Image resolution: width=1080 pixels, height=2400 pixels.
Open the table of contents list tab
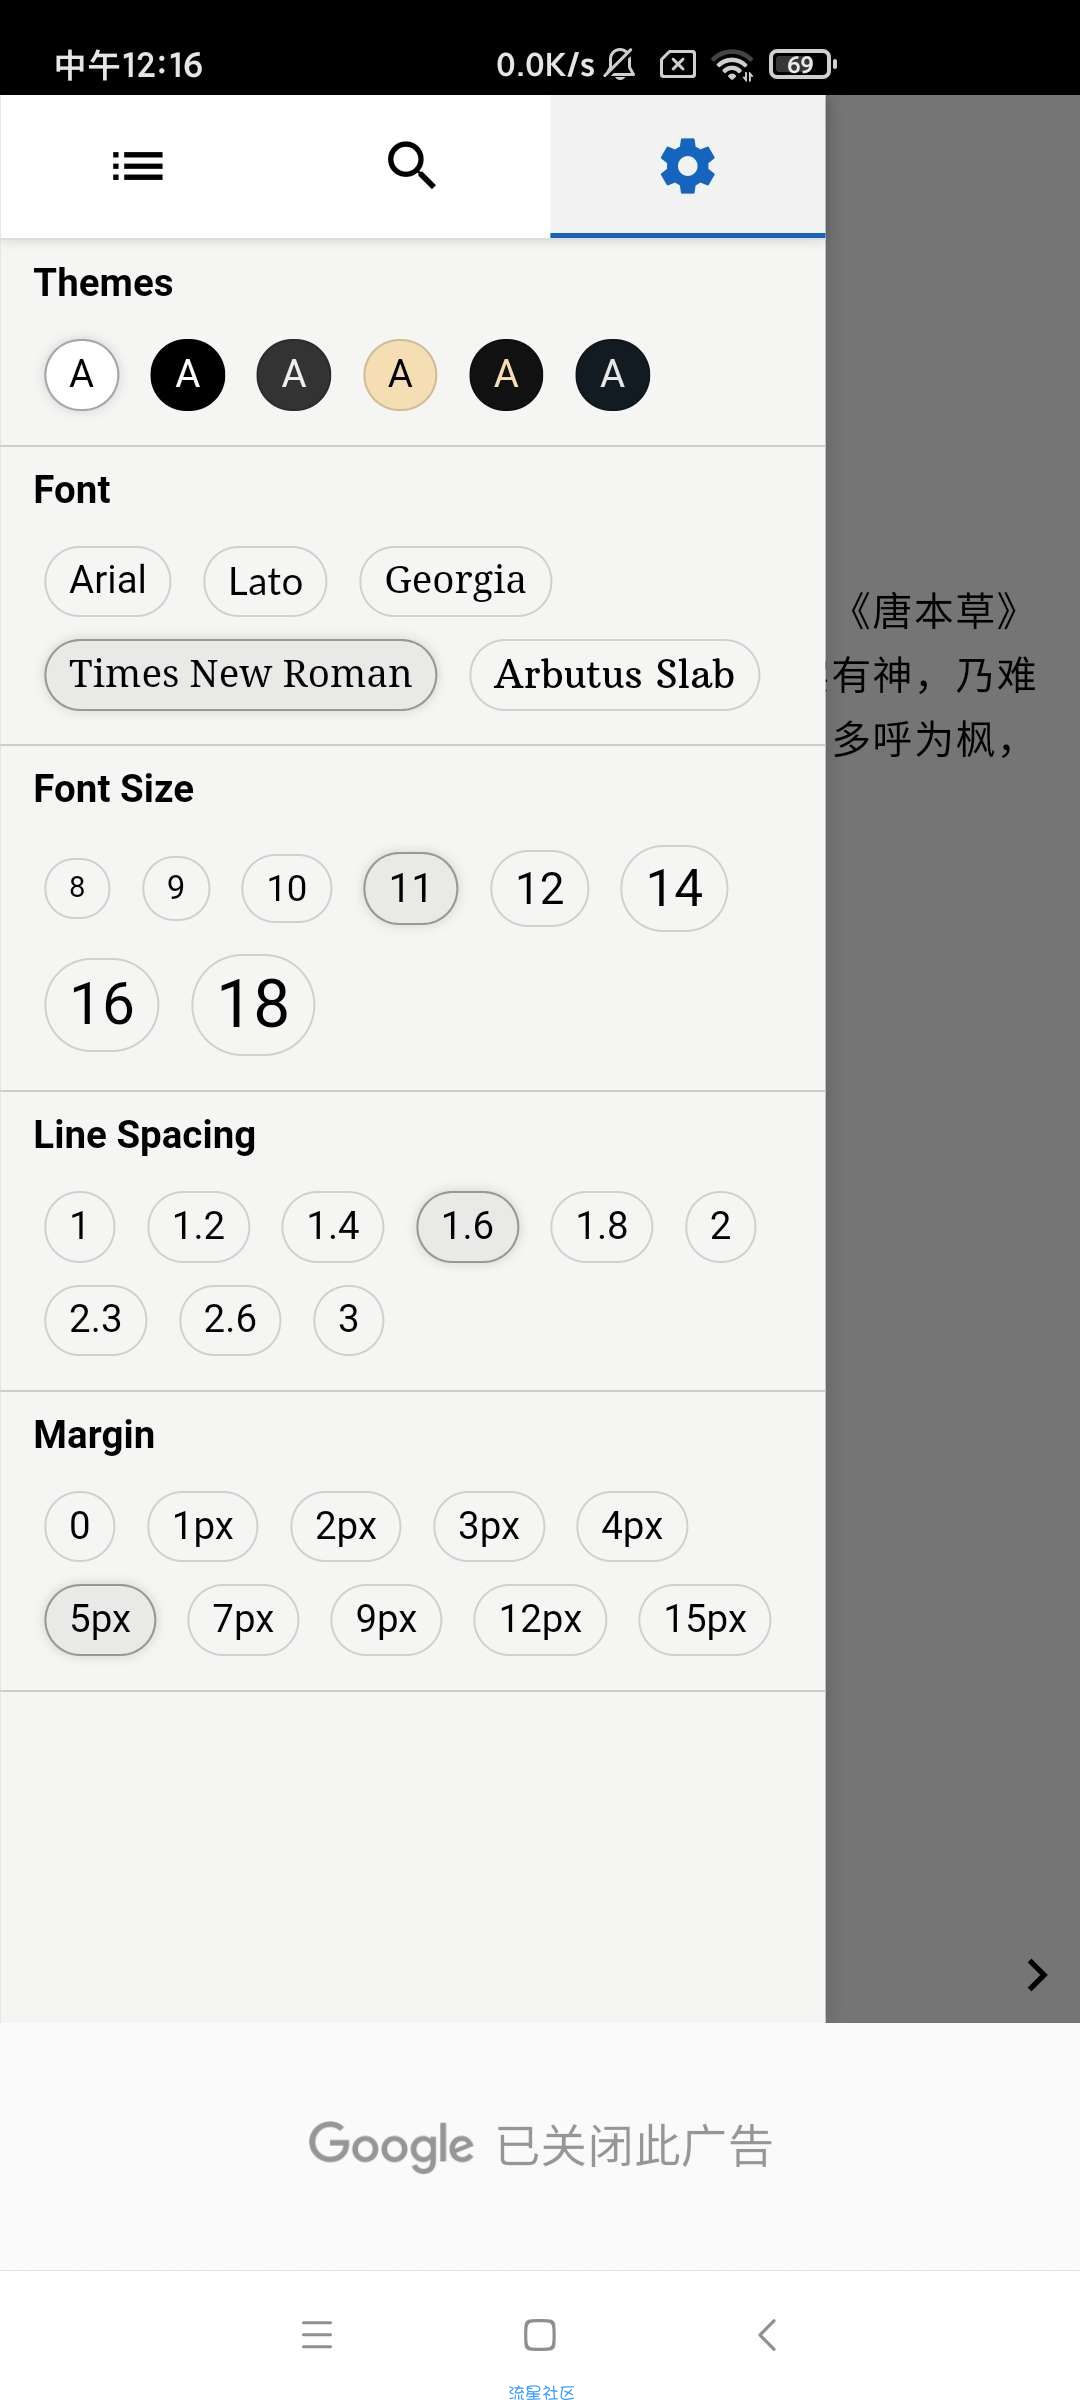pos(138,166)
